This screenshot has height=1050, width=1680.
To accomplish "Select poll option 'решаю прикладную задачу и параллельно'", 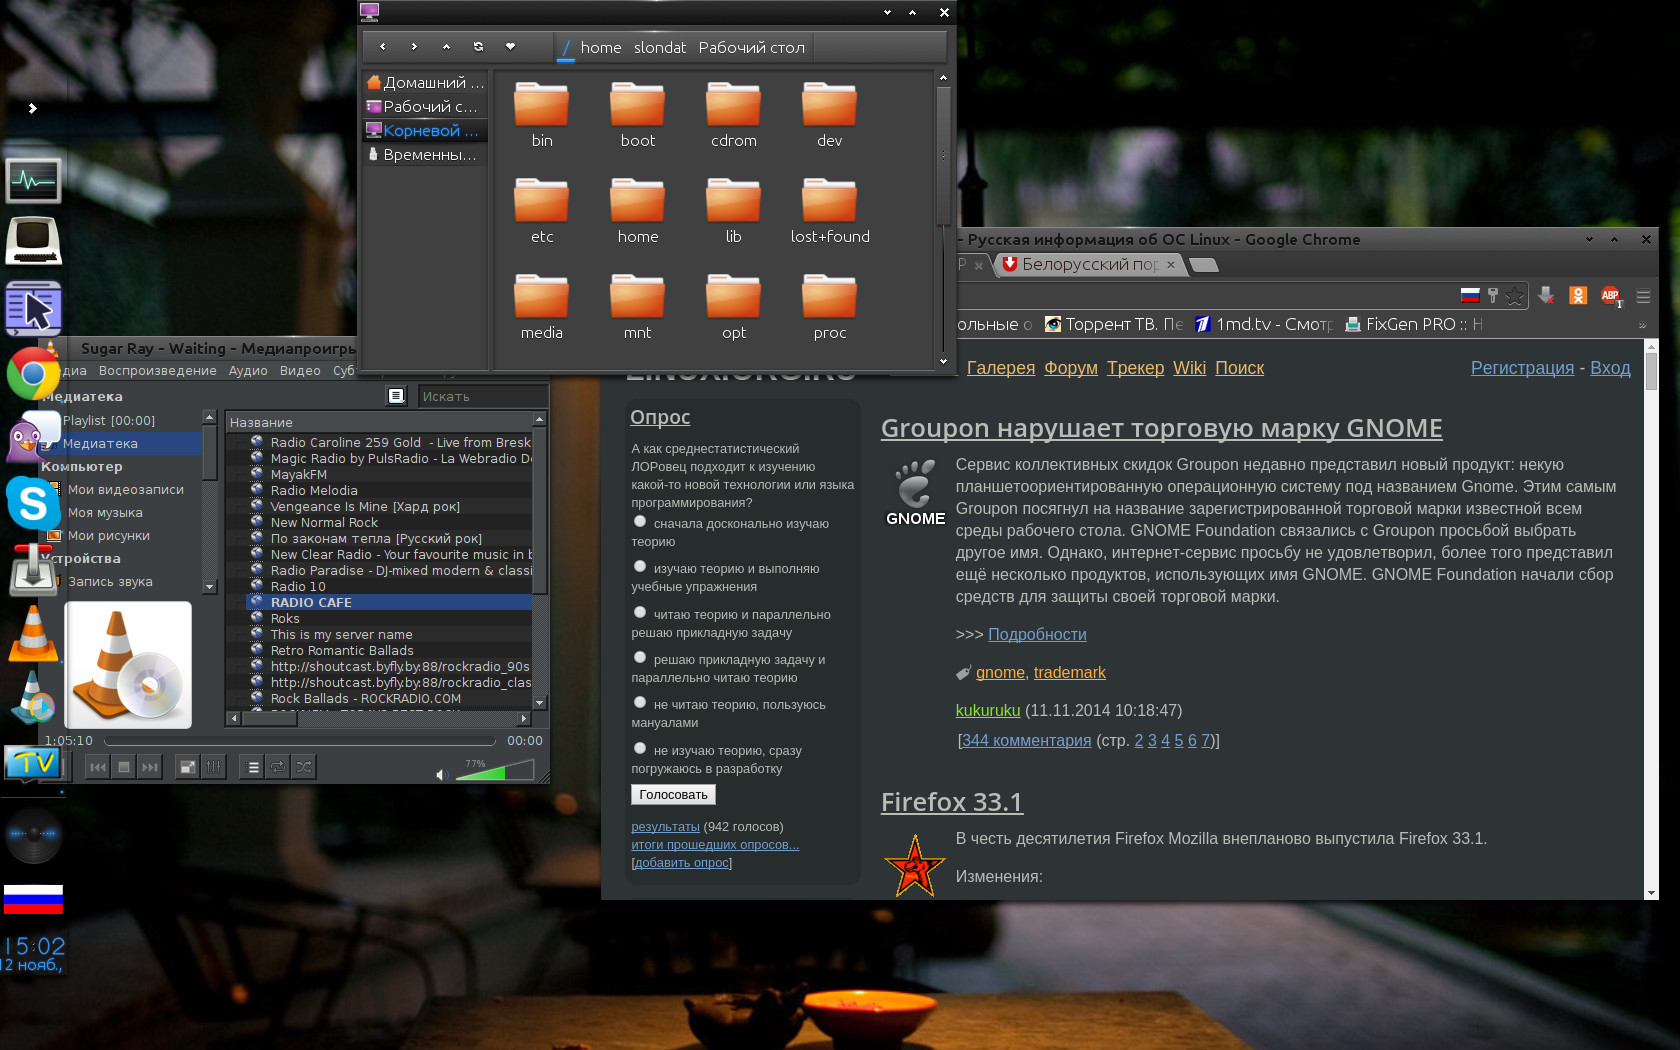I will [640, 657].
